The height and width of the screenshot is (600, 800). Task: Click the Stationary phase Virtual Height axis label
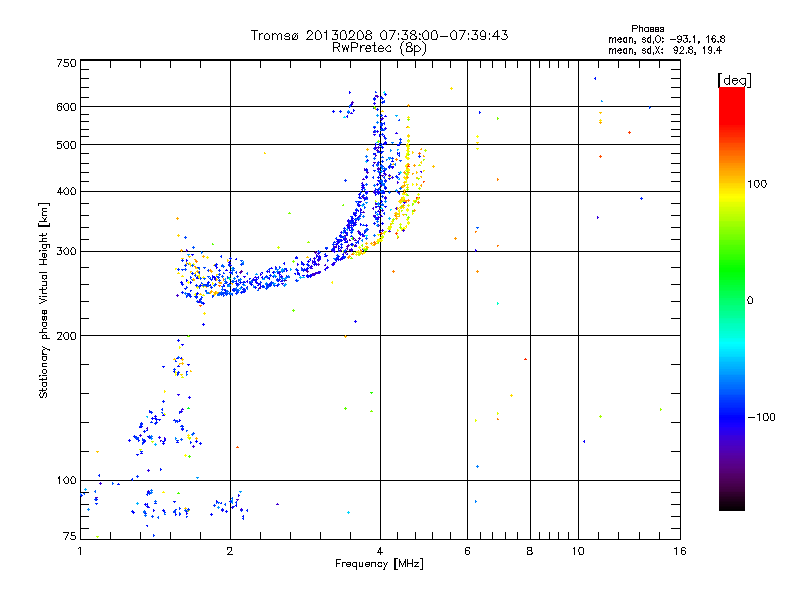pos(44,300)
